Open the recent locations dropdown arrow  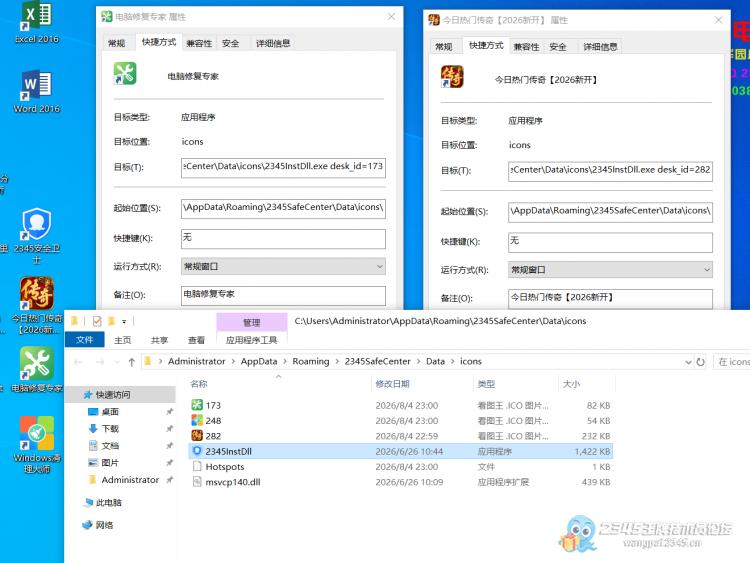(117, 362)
